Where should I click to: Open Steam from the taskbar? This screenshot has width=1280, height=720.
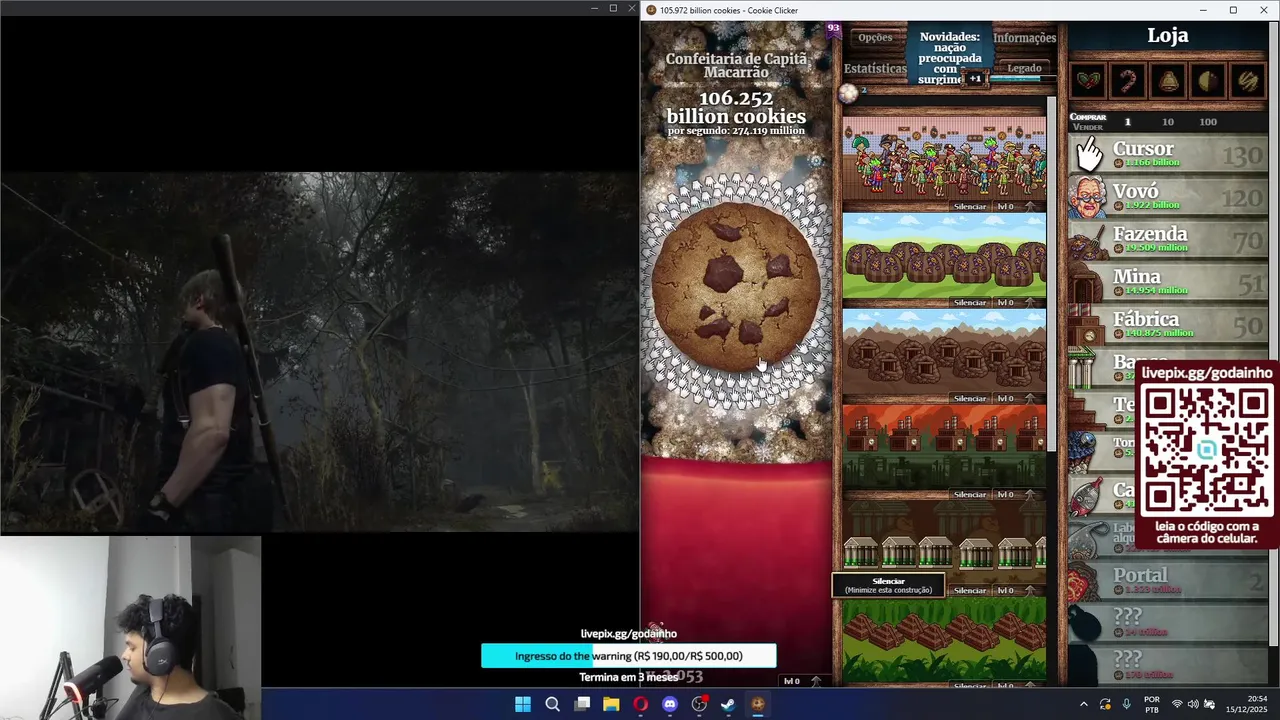[728, 704]
